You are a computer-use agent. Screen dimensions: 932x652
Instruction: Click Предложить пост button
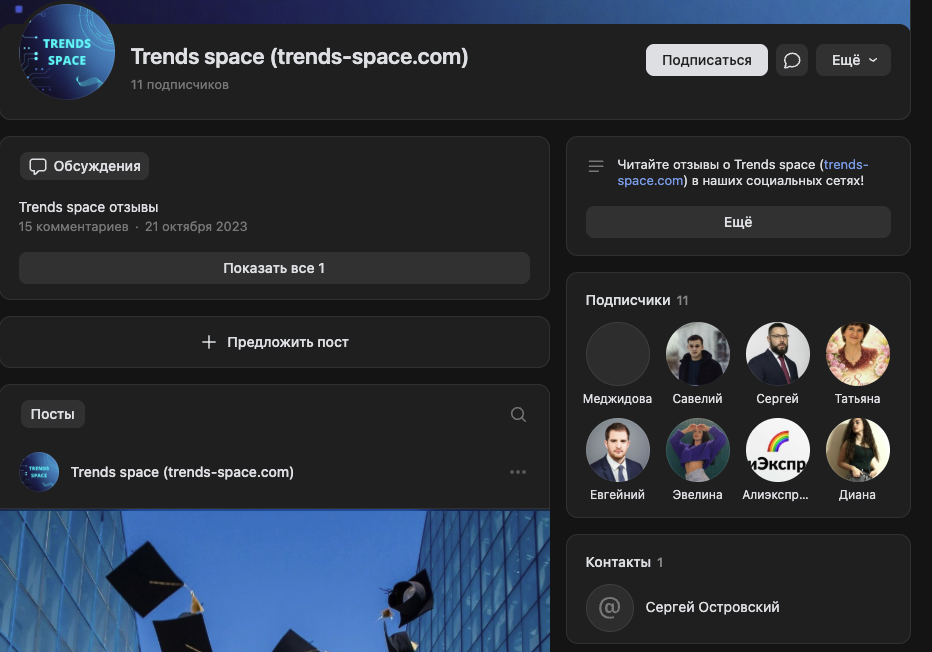(x=275, y=342)
